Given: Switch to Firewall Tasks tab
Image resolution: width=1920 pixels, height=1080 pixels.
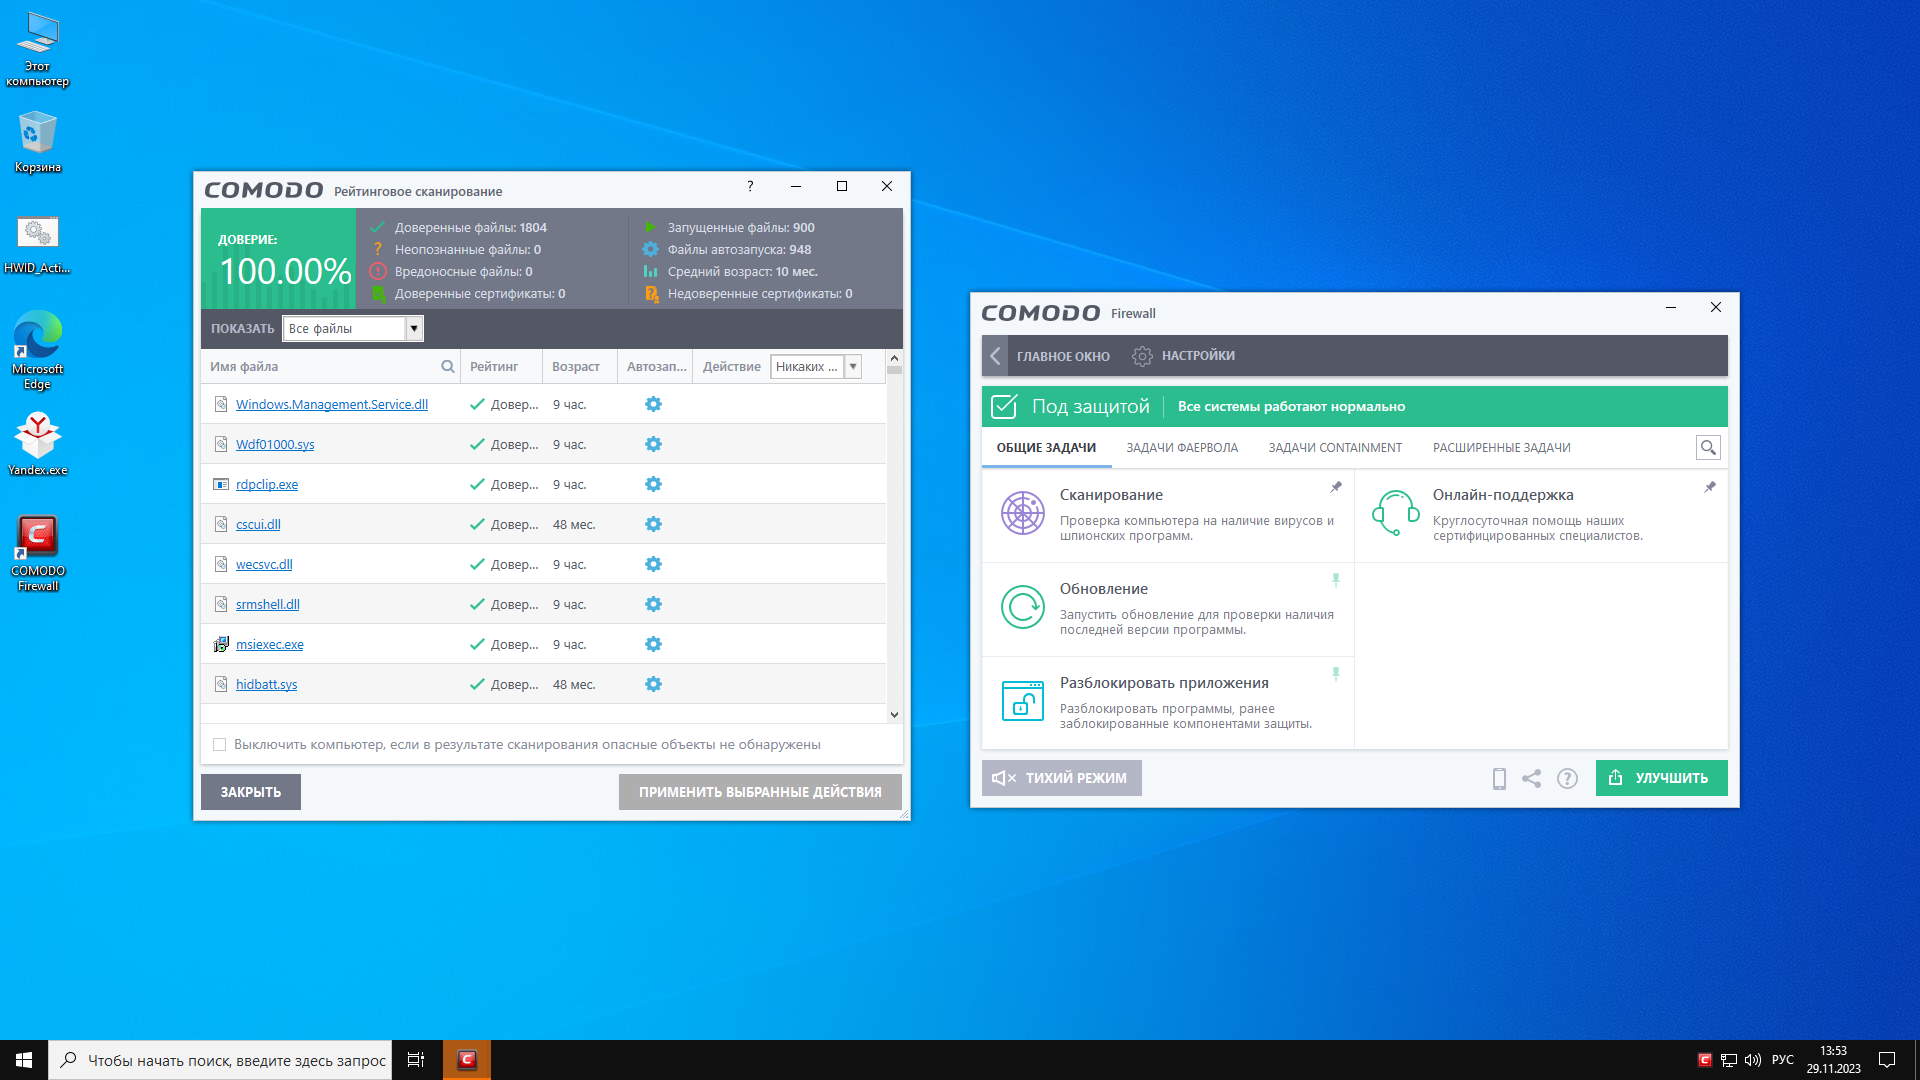Looking at the screenshot, I should [1181, 447].
